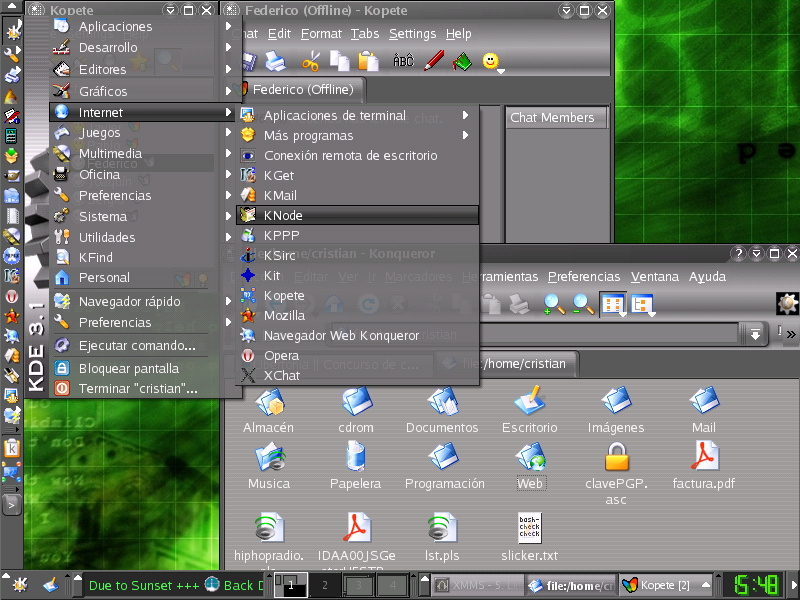The height and width of the screenshot is (600, 800).
Task: Switch to icon view in Konqueror toolbar
Action: point(613,305)
